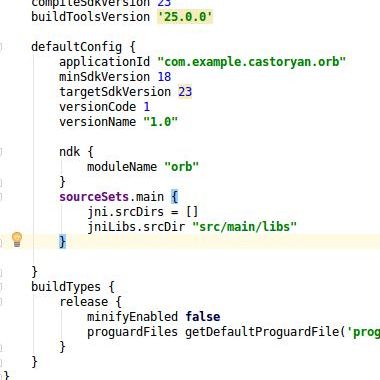Viewport: 380px width, 380px height.
Task: Click the release keyword inside buildTypes
Action: click(84, 302)
